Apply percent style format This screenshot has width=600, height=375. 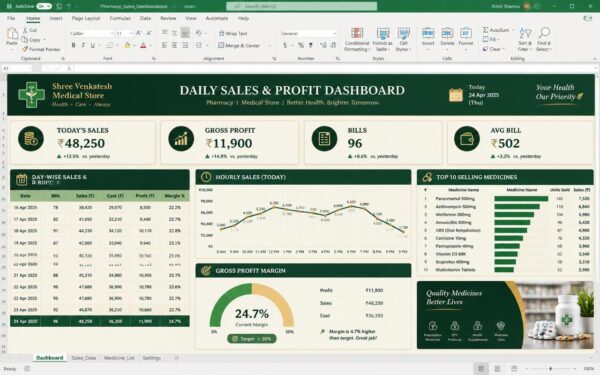pyautogui.click(x=301, y=45)
